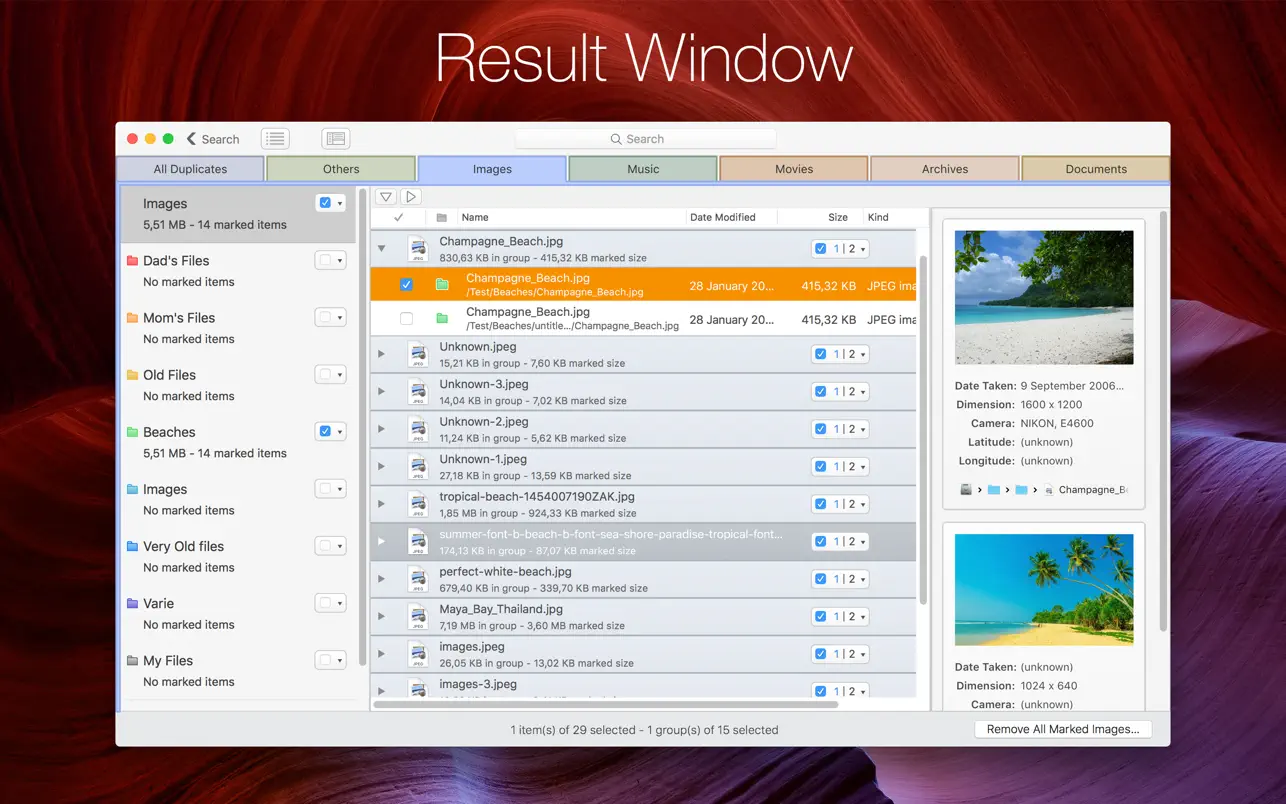Expand the tropical-beach-1454007190ZAK.jpg group
Viewport: 1286px width, 804px height.
(x=381, y=504)
